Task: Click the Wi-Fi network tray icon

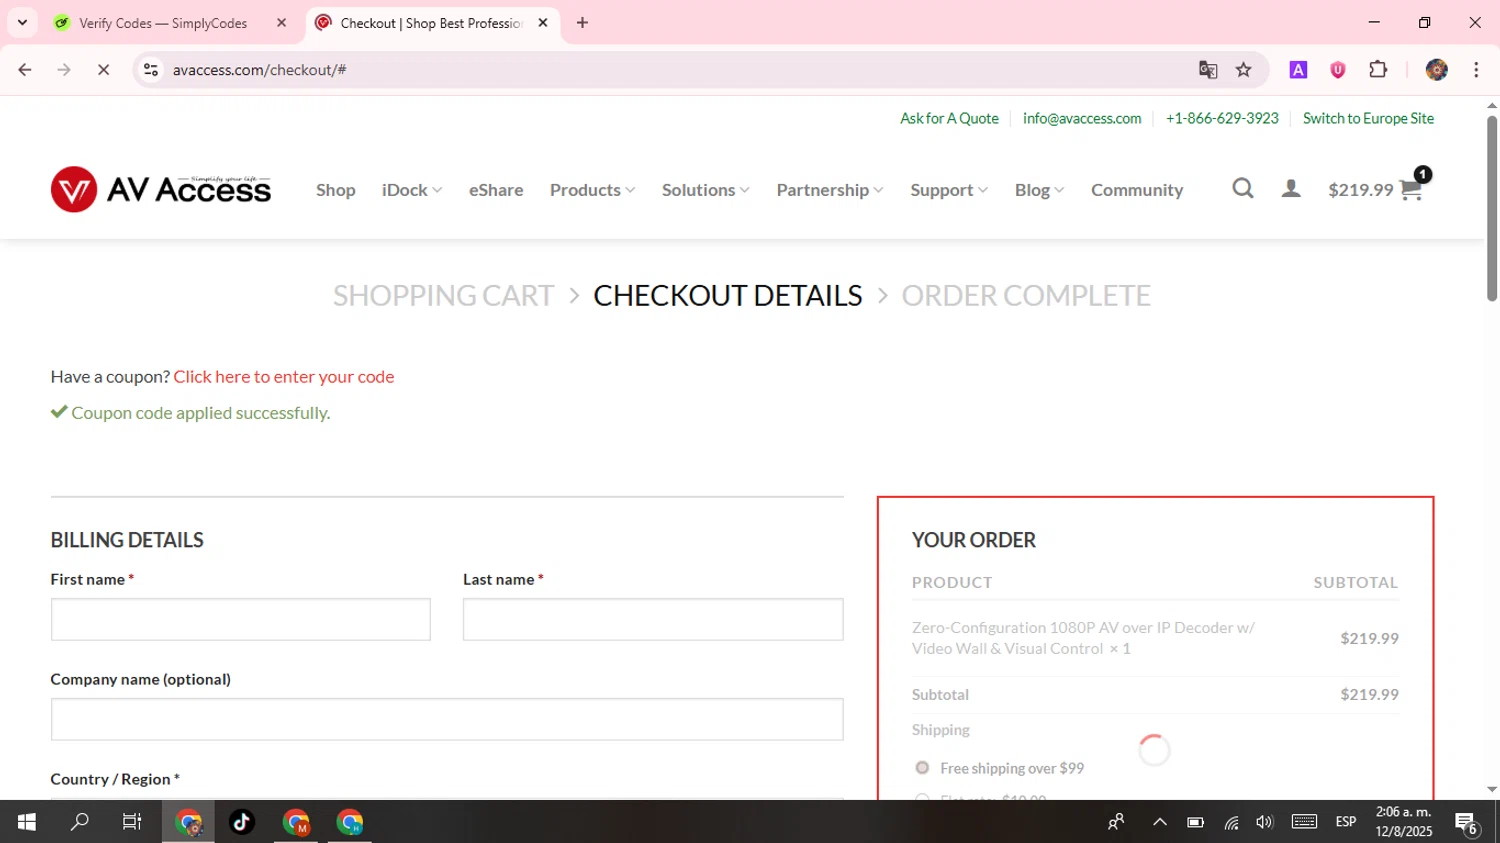Action: pyautogui.click(x=1231, y=822)
